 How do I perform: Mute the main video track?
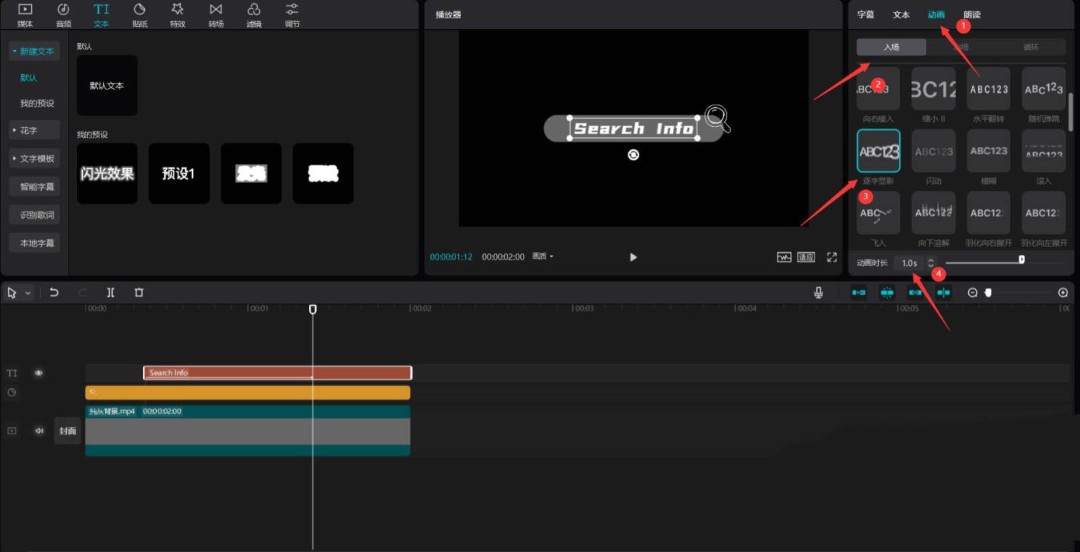[39, 431]
